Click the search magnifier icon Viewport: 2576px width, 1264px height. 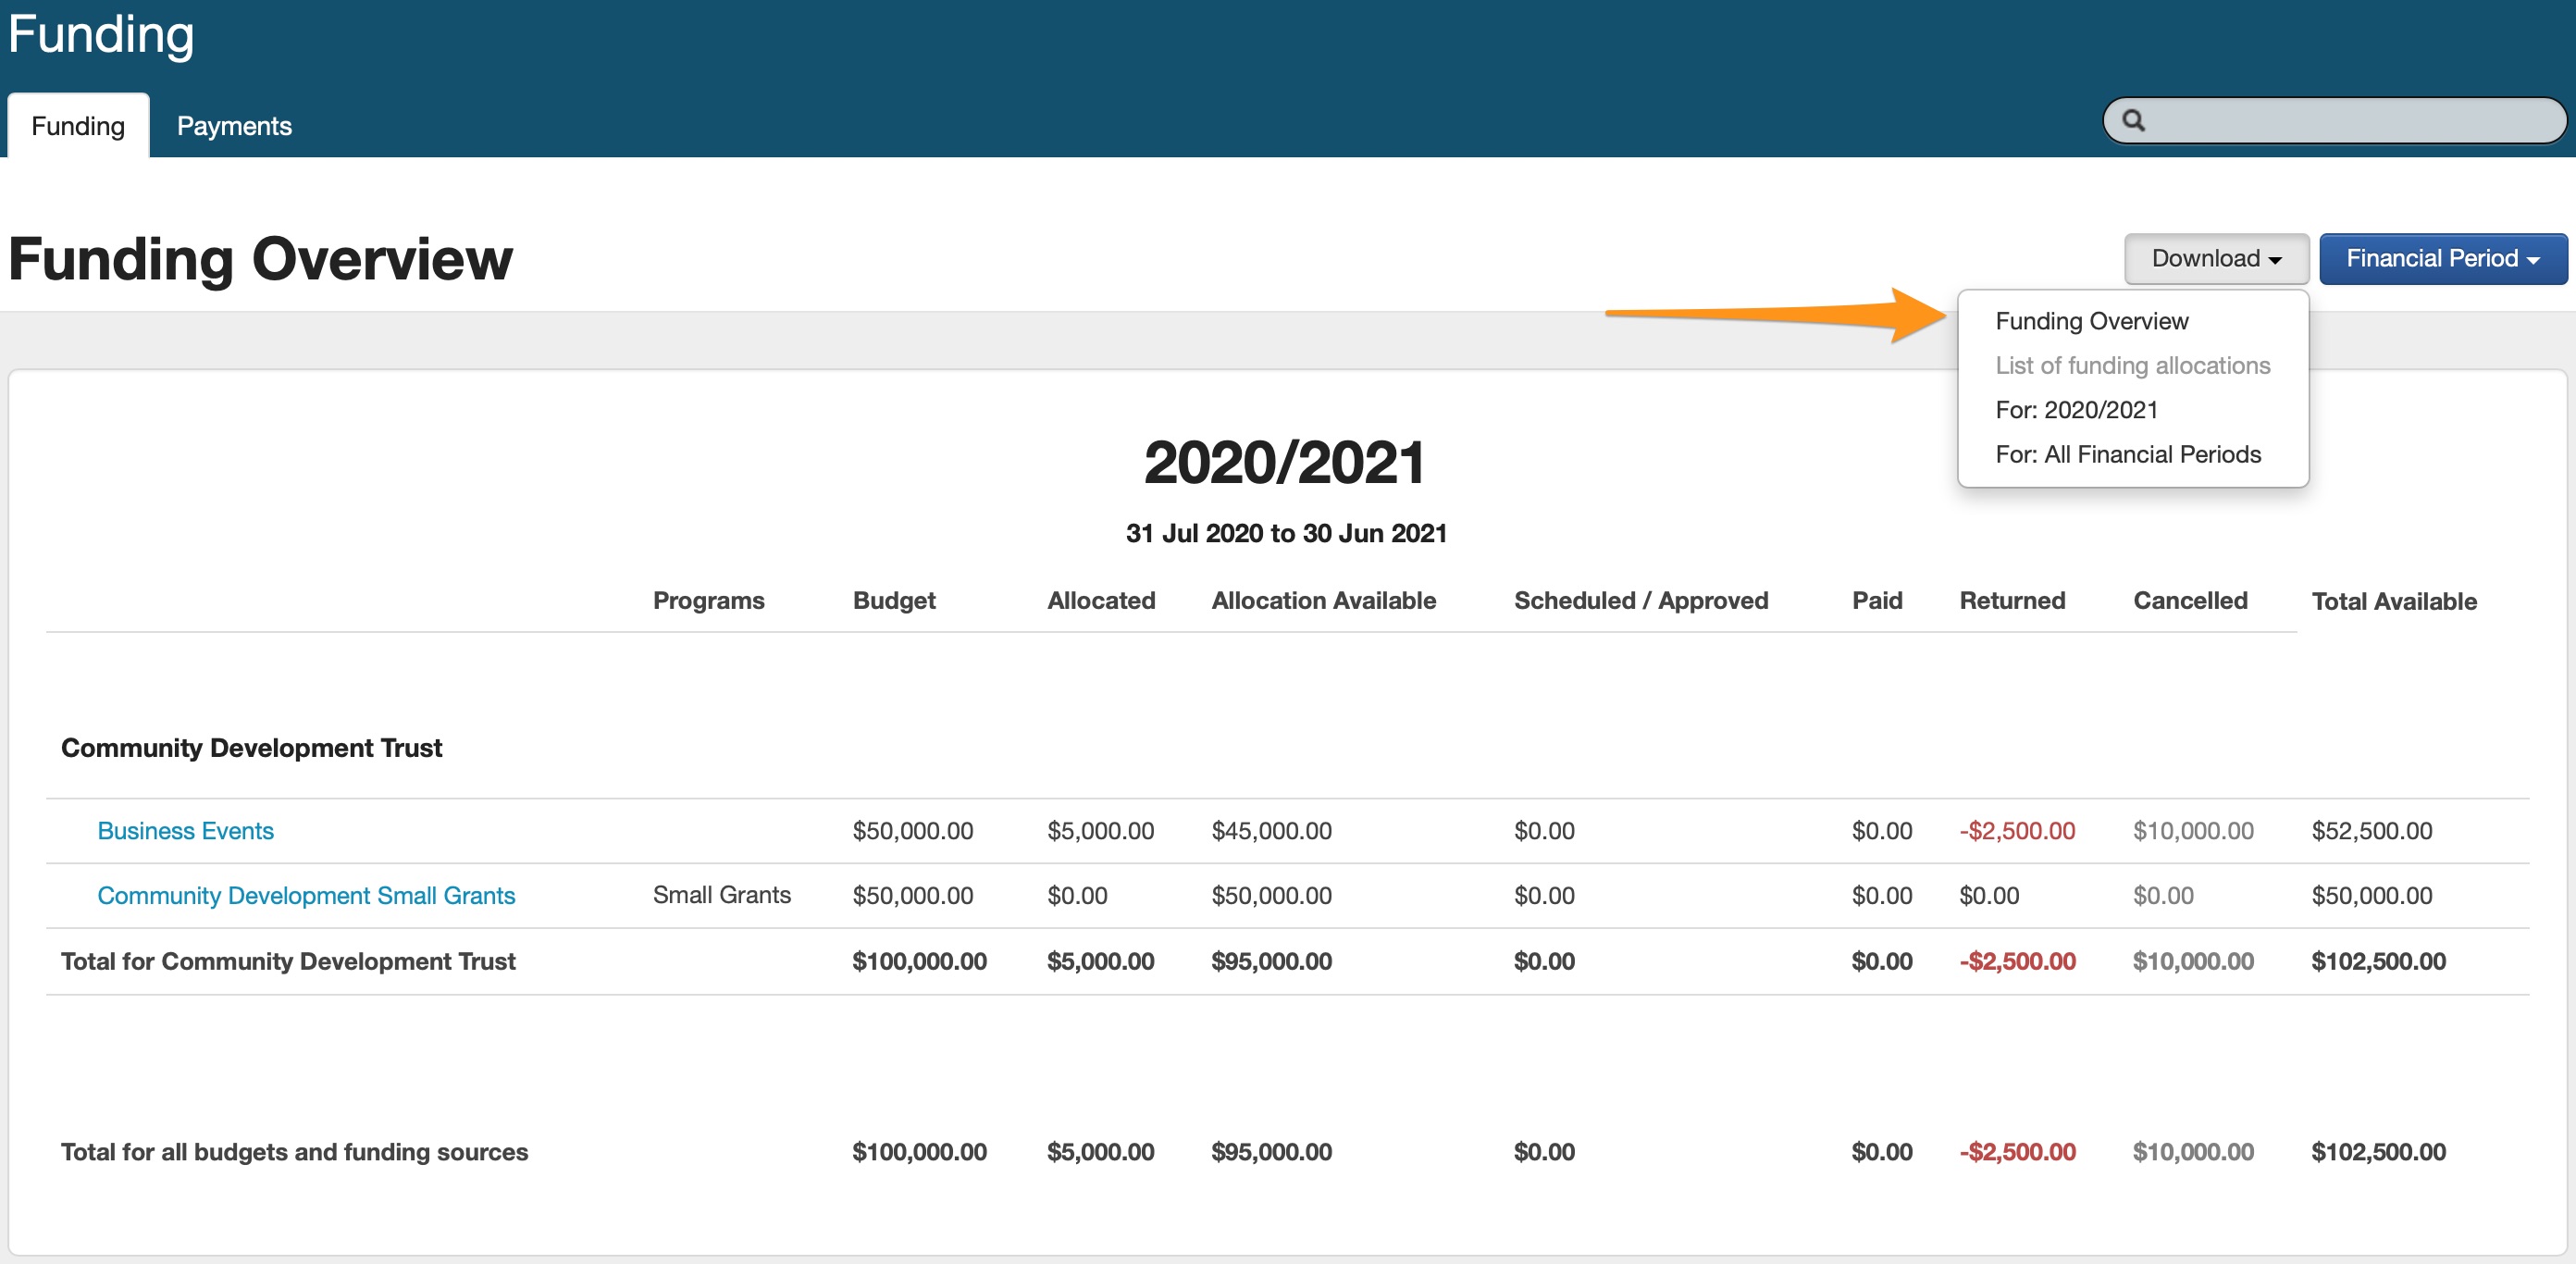pos(2133,121)
